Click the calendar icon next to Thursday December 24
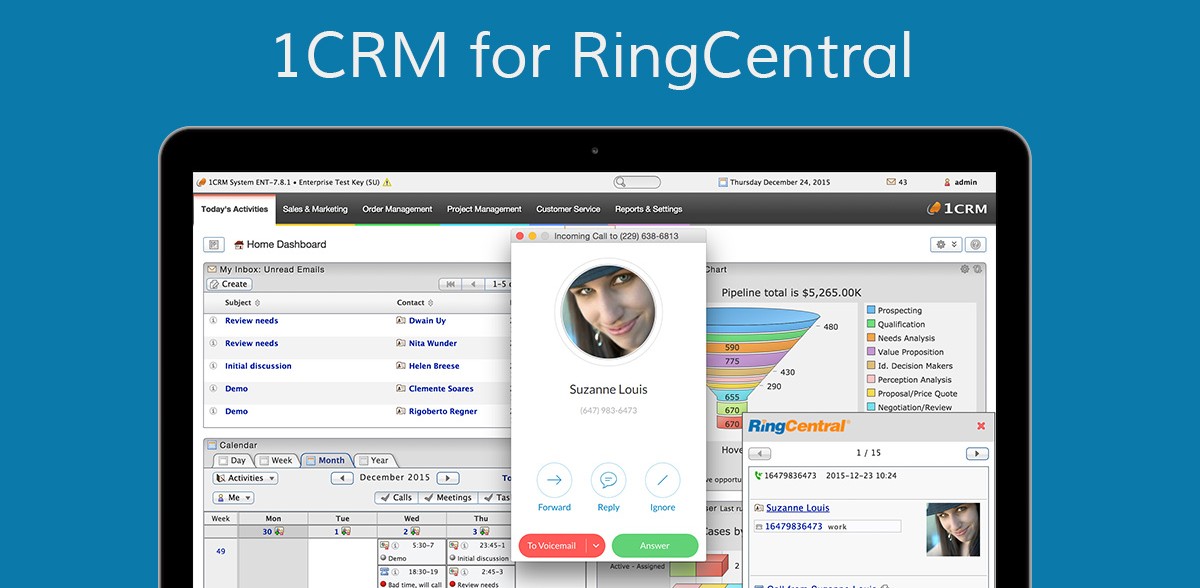 coord(723,182)
